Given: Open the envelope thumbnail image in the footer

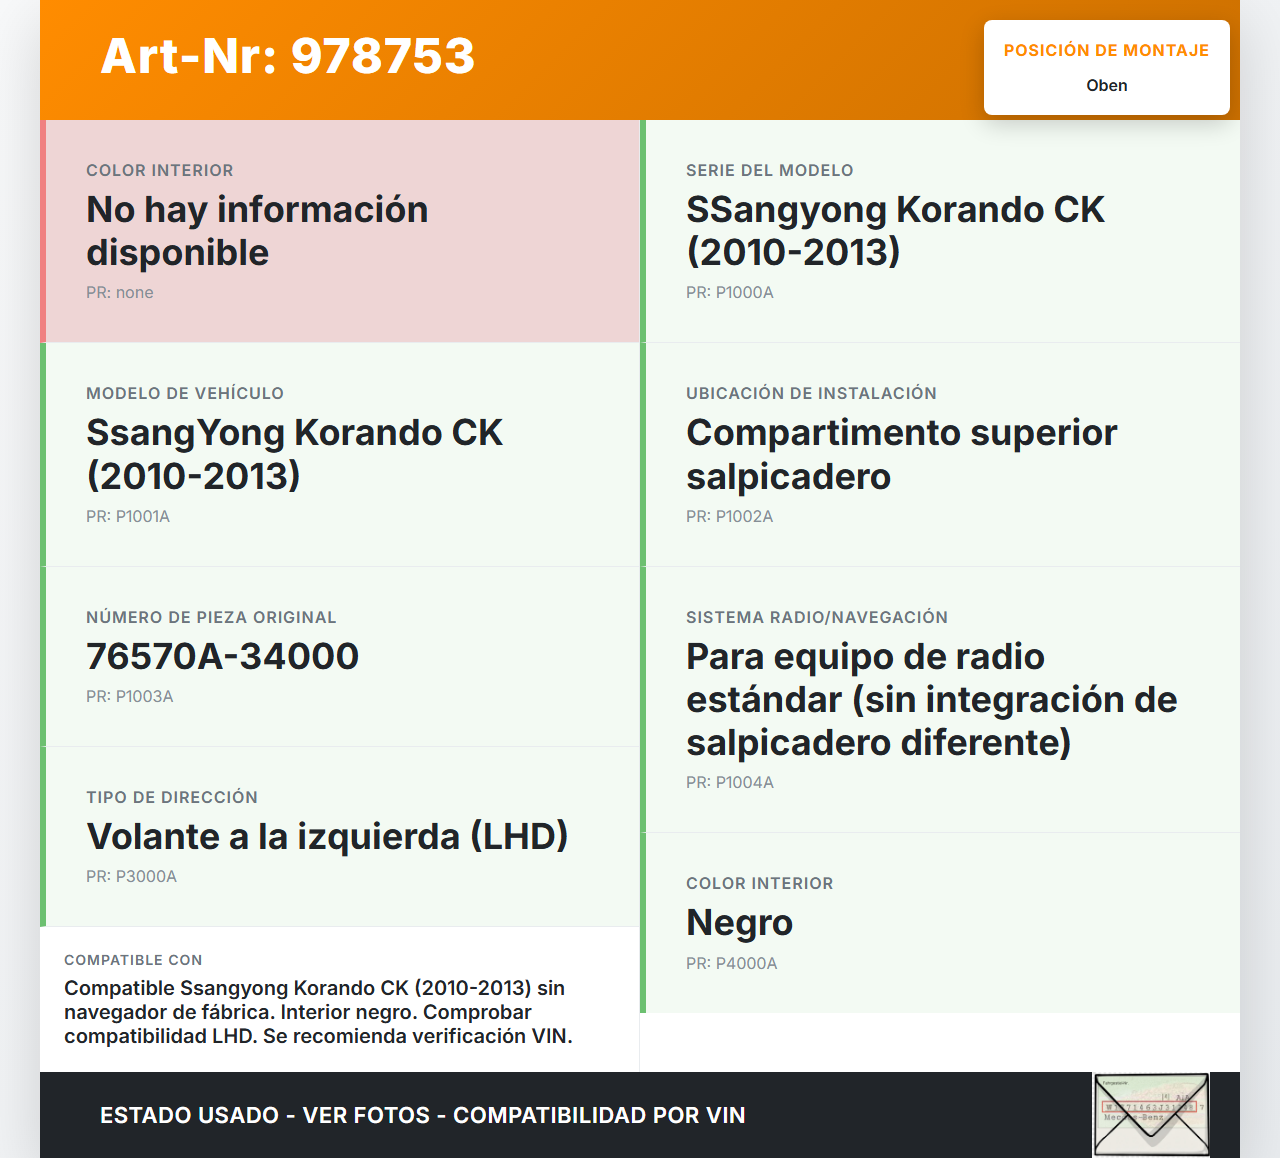Looking at the screenshot, I should pyautogui.click(x=1151, y=1115).
